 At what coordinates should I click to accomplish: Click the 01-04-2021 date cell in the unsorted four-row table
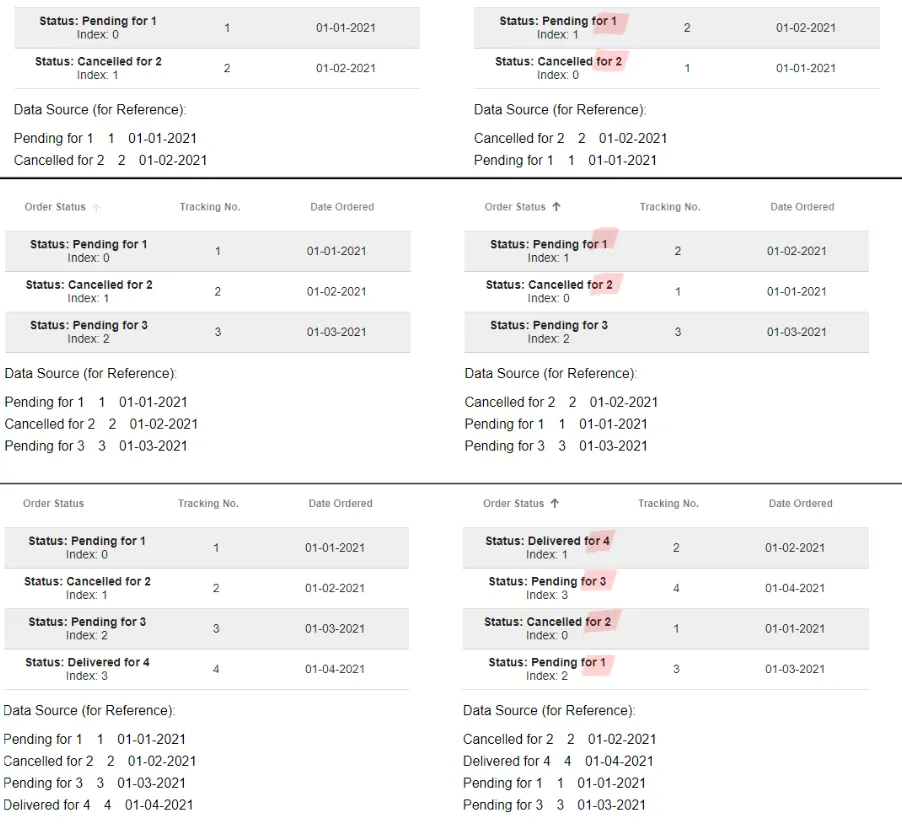[335, 669]
